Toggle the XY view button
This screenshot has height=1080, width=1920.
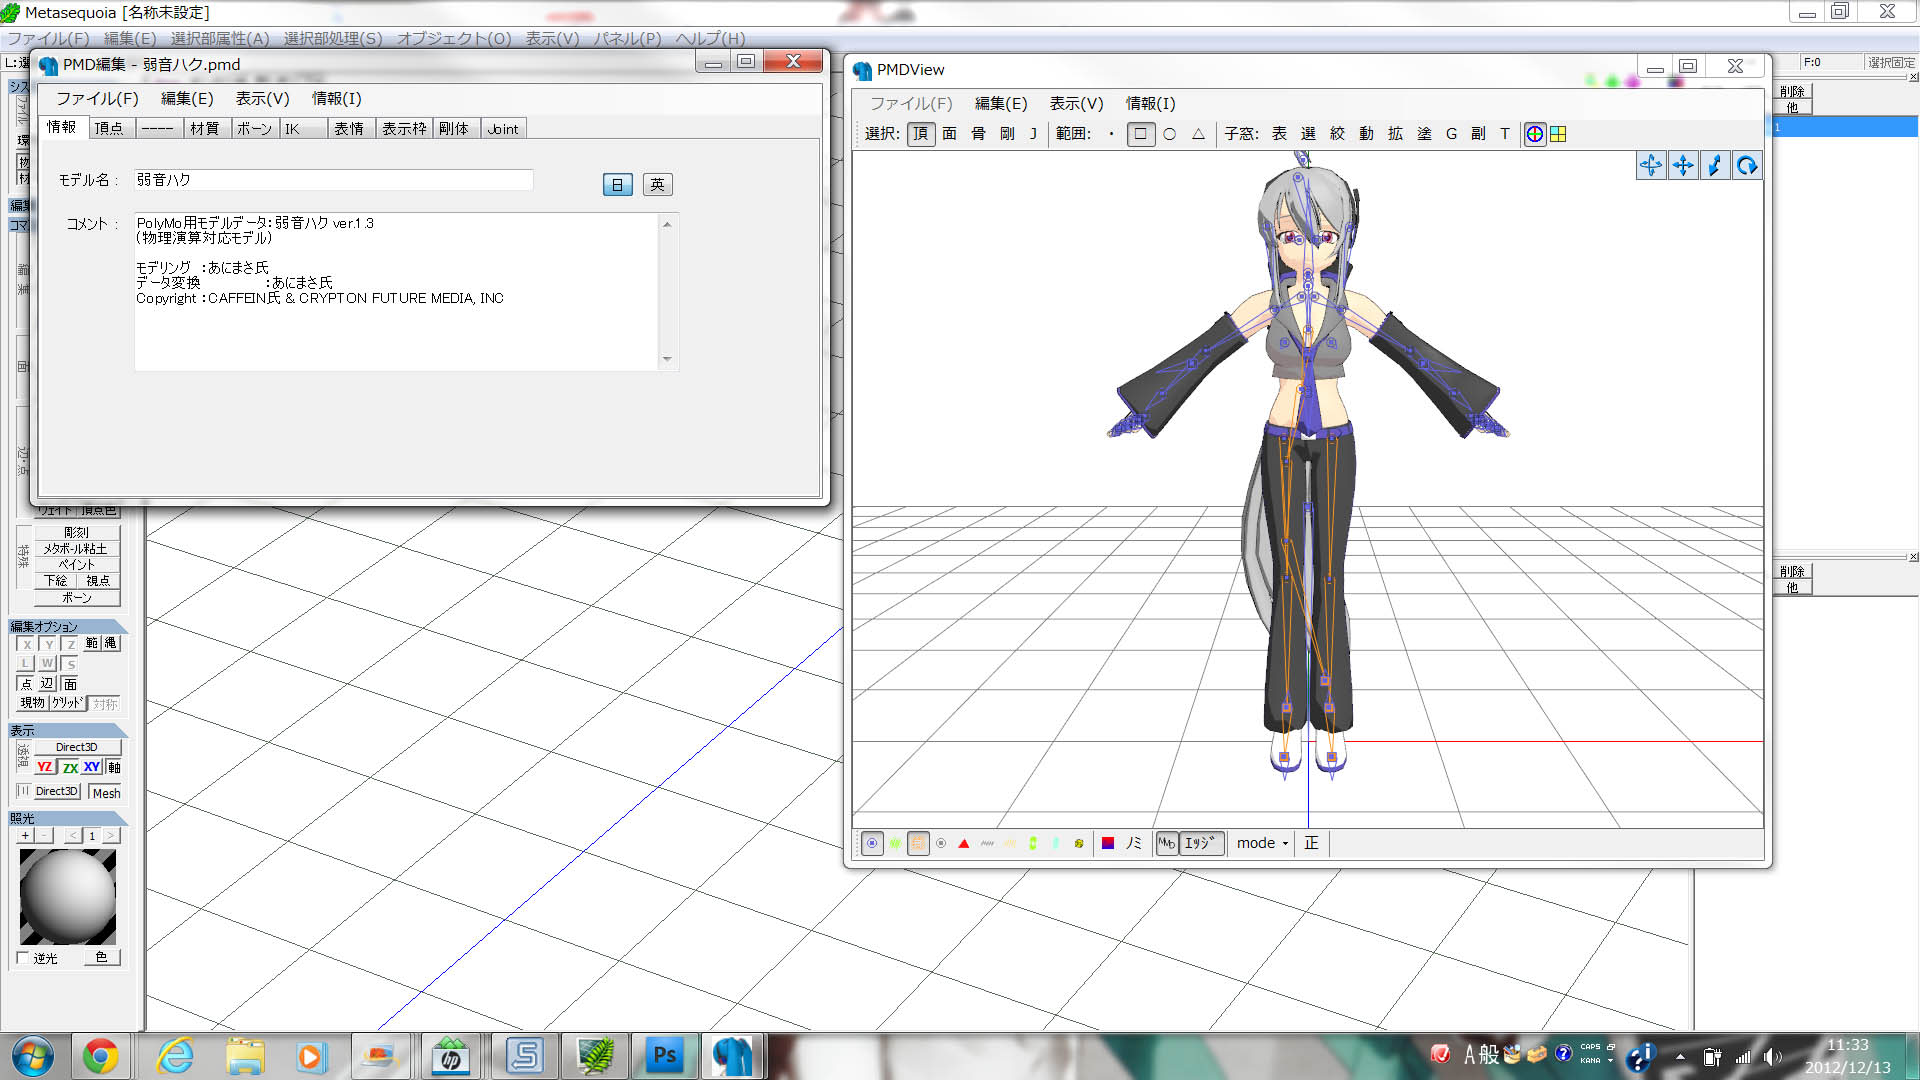pos(92,767)
